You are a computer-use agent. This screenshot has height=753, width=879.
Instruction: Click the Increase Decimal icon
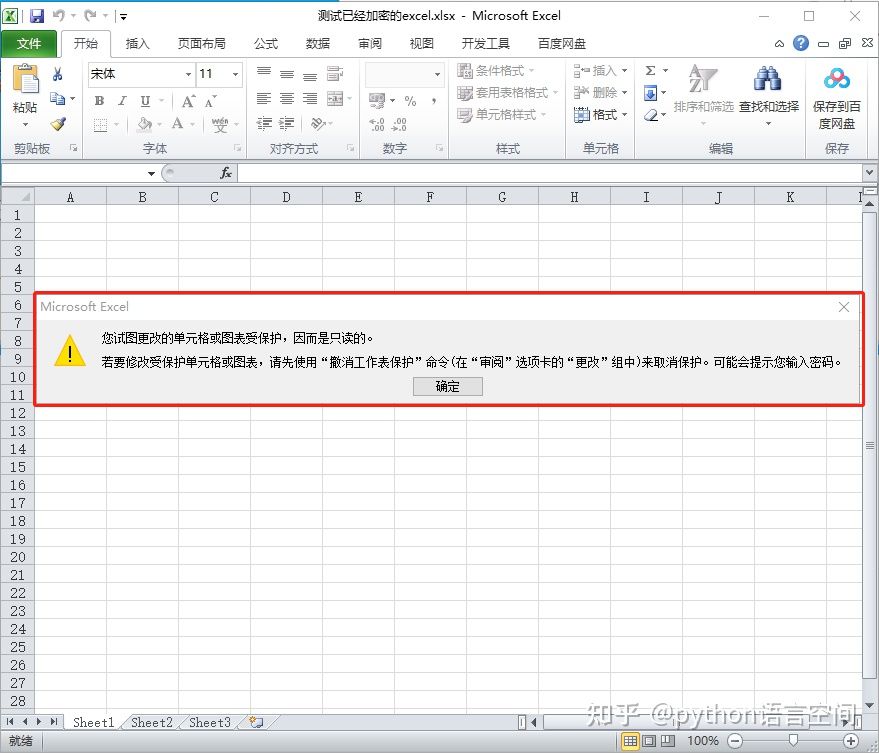[x=377, y=124]
